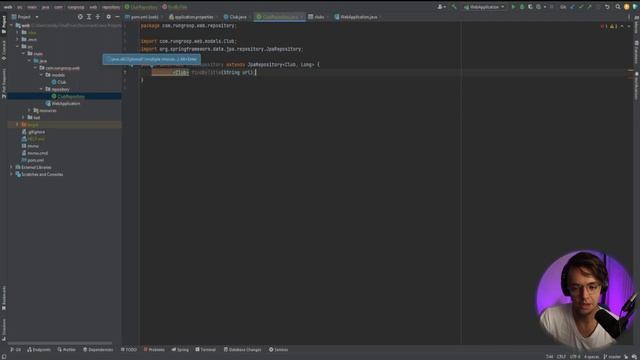Open the Spring tool window
640x360 pixels.
coord(180,350)
